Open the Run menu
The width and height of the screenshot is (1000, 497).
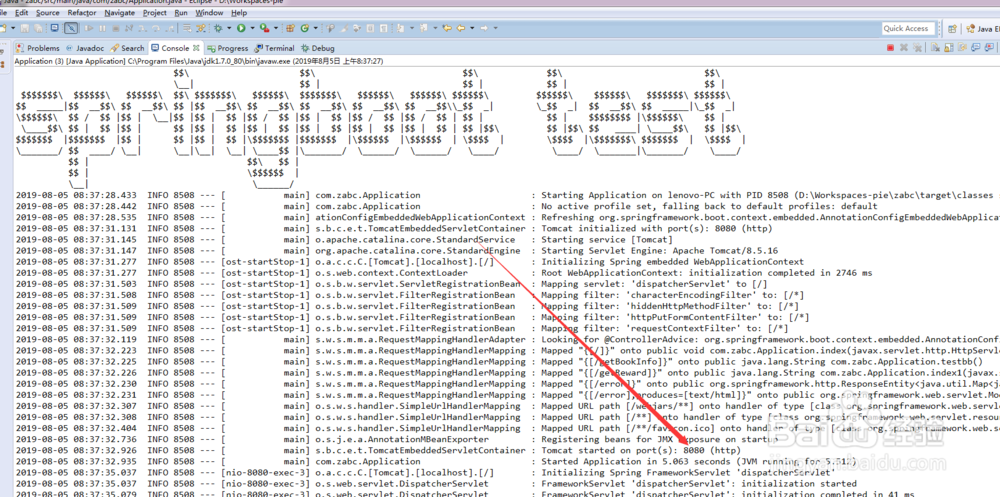point(181,13)
